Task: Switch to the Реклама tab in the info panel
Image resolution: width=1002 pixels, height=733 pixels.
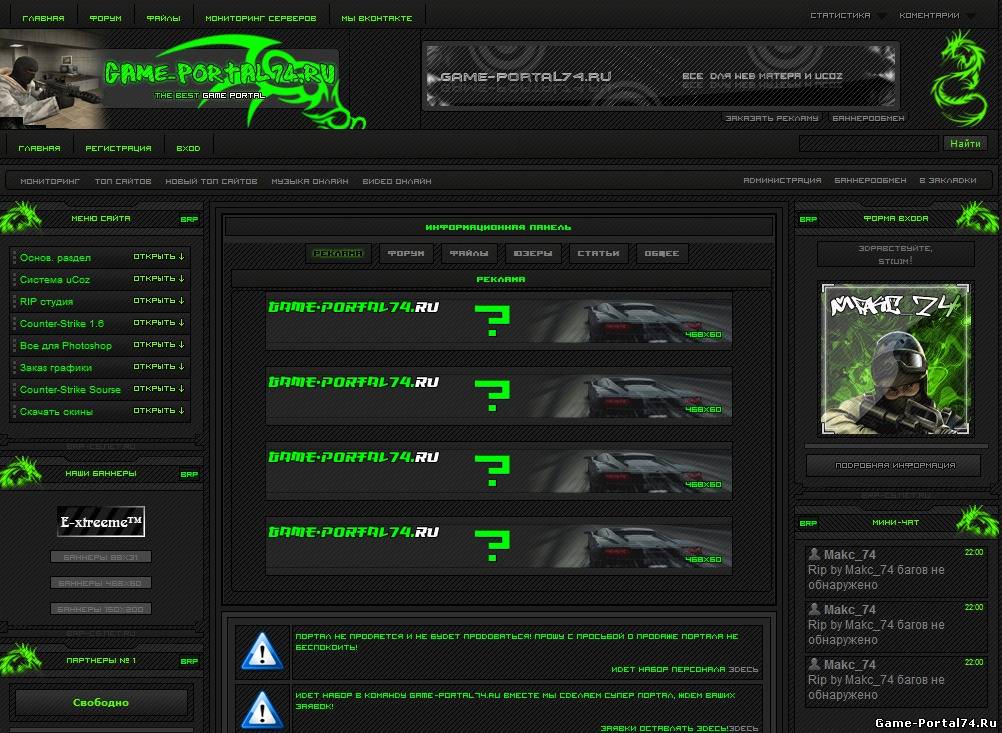Action: [338, 253]
